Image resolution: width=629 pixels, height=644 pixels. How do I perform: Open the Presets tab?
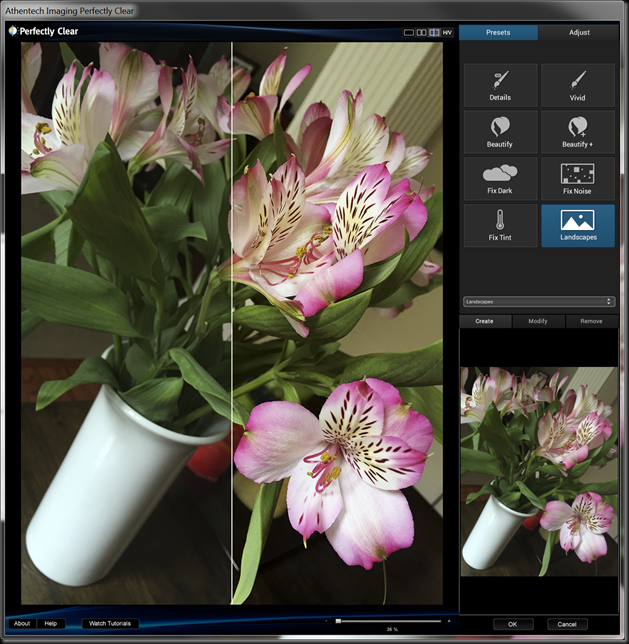coord(498,32)
